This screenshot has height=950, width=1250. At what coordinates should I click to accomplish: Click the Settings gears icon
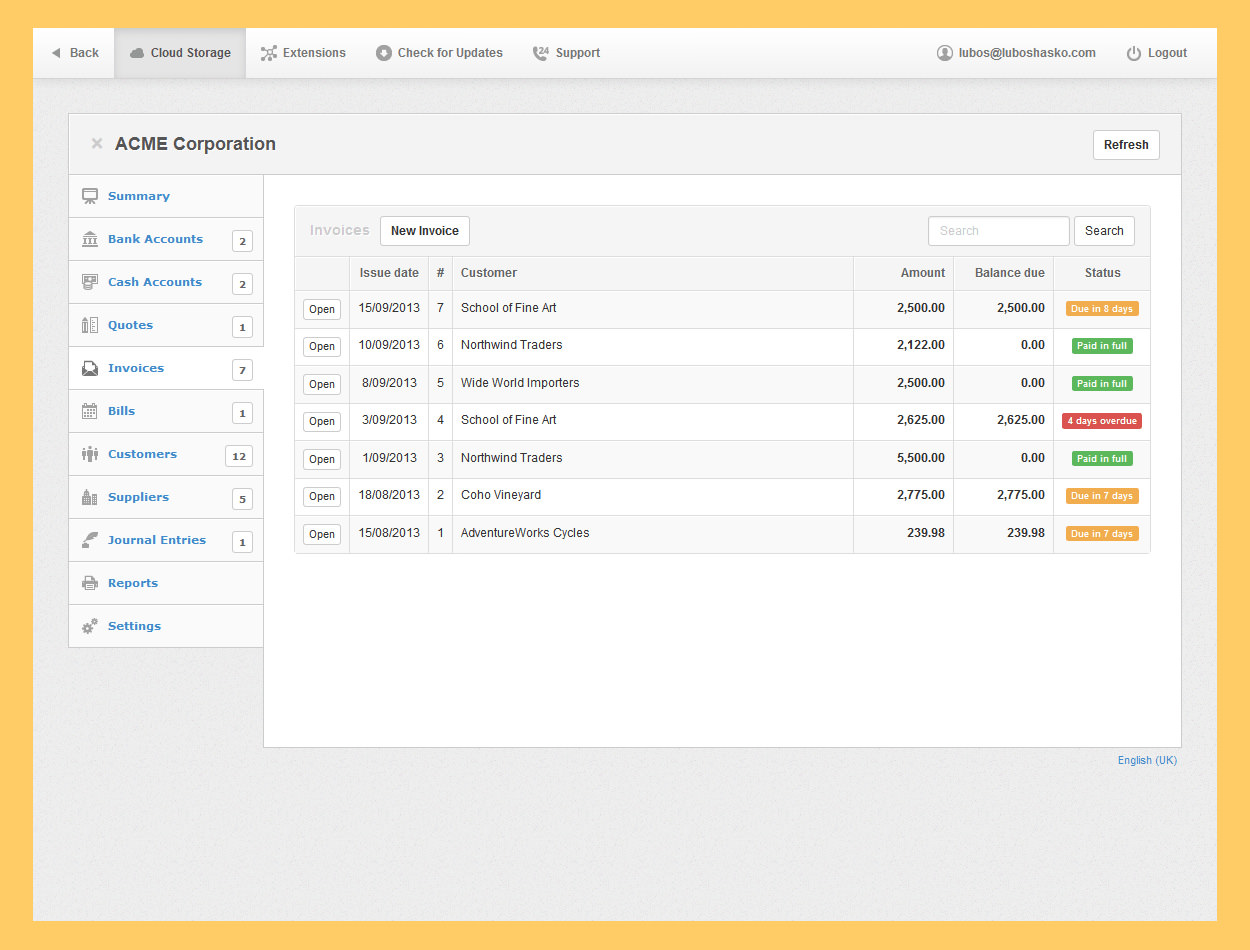90,626
